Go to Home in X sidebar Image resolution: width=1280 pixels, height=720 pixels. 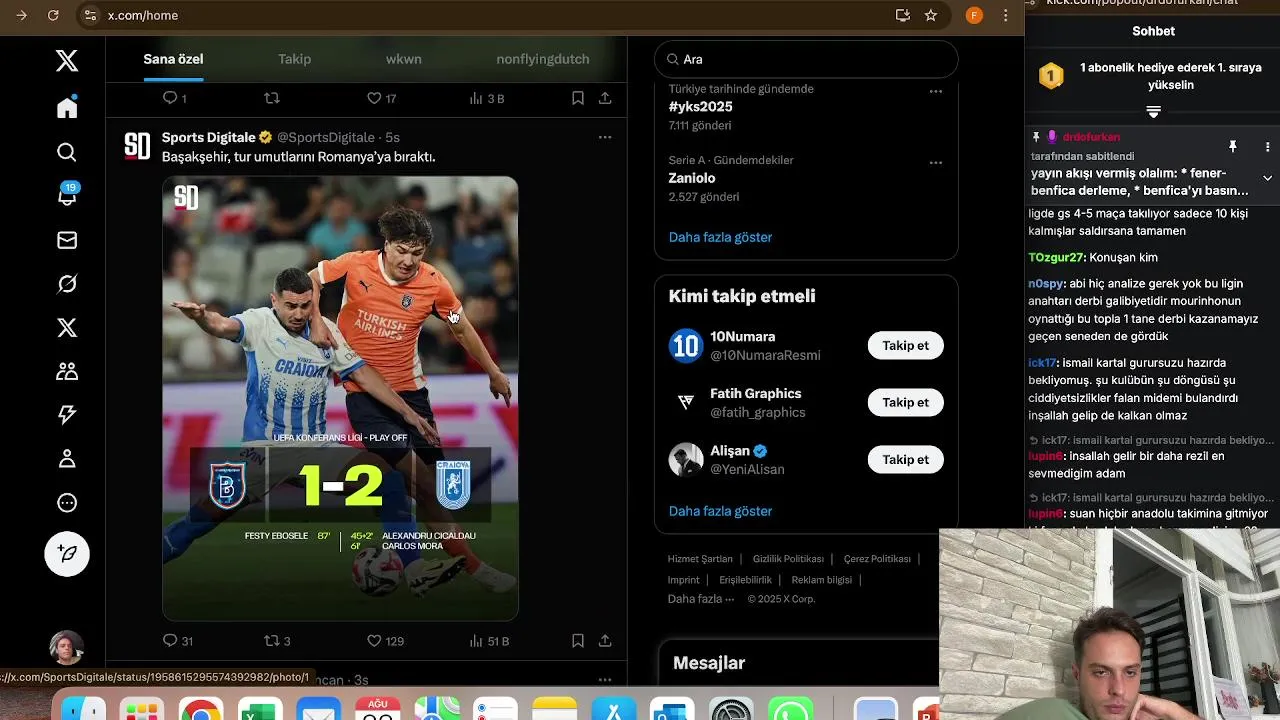click(67, 107)
